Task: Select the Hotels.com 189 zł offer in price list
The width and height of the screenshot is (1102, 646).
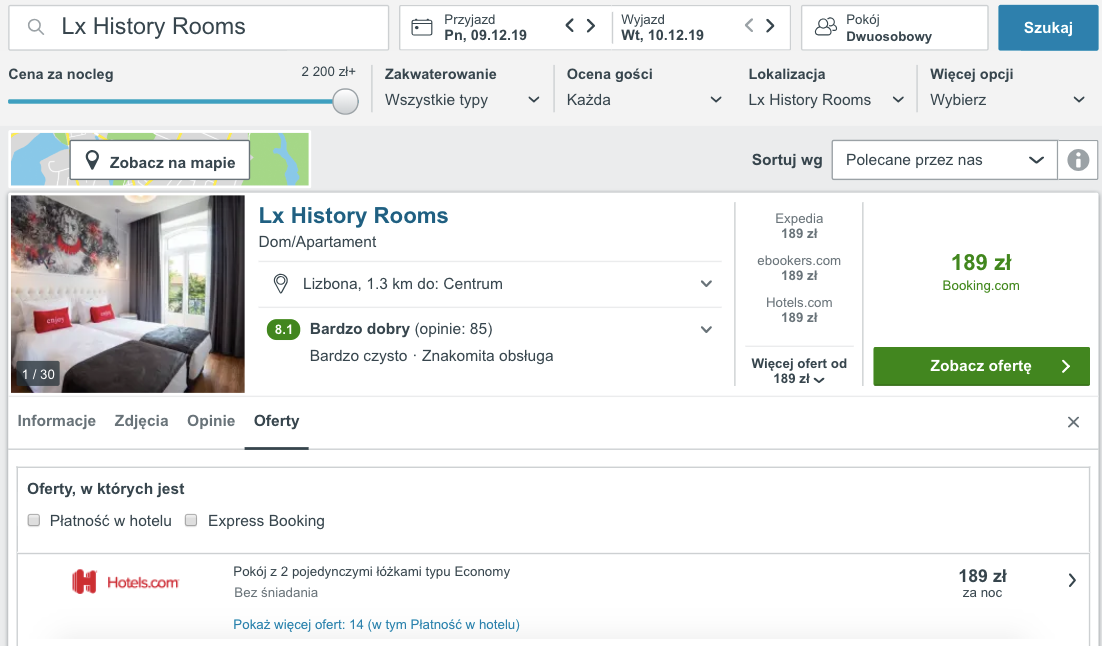Action: point(799,310)
